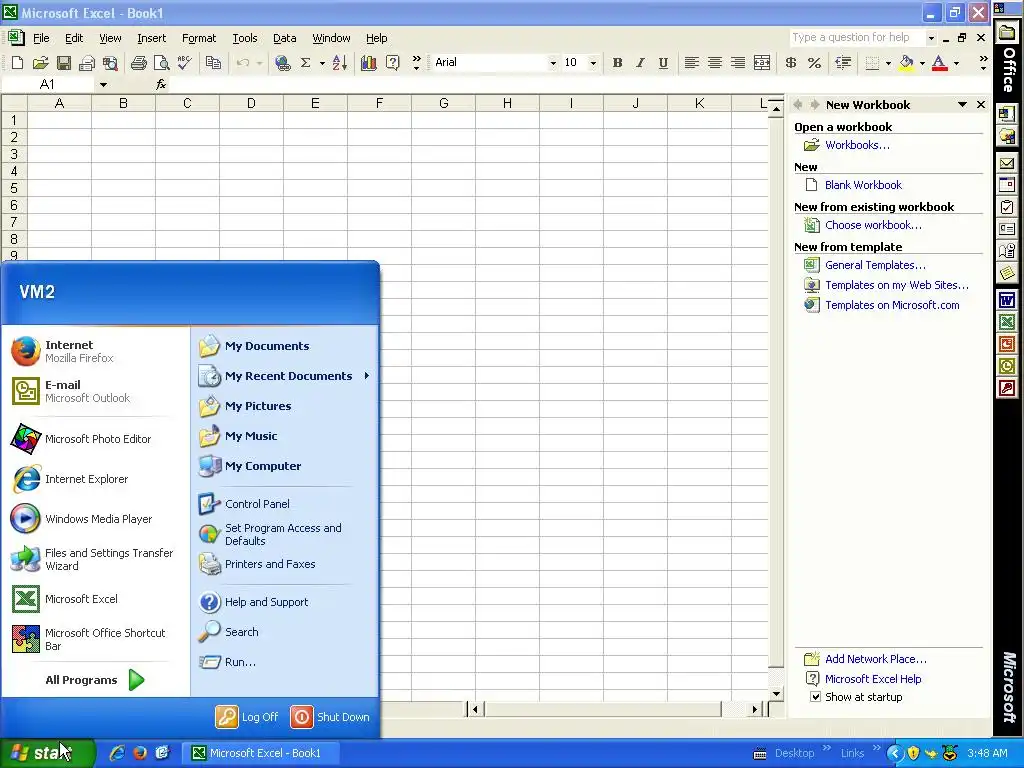Screen dimensions: 1024x768
Task: Open the Insert menu
Action: pyautogui.click(x=152, y=38)
